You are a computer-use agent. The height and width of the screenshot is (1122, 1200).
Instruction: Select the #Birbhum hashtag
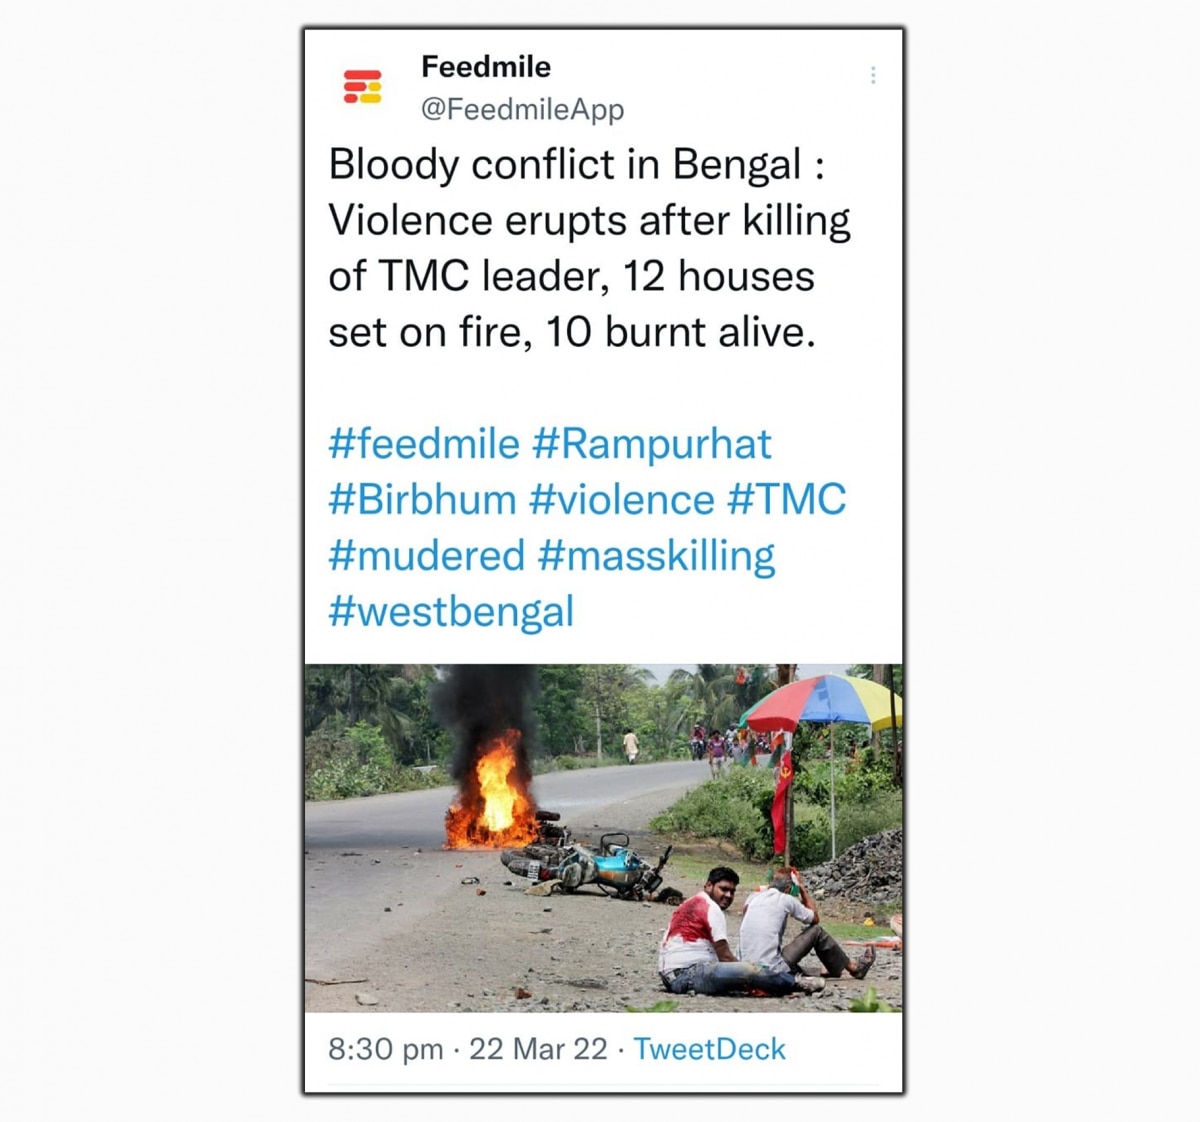click(422, 500)
